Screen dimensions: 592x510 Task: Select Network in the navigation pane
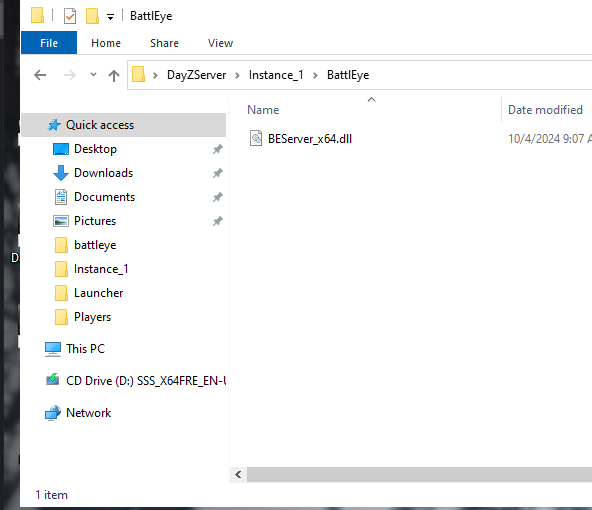[88, 413]
